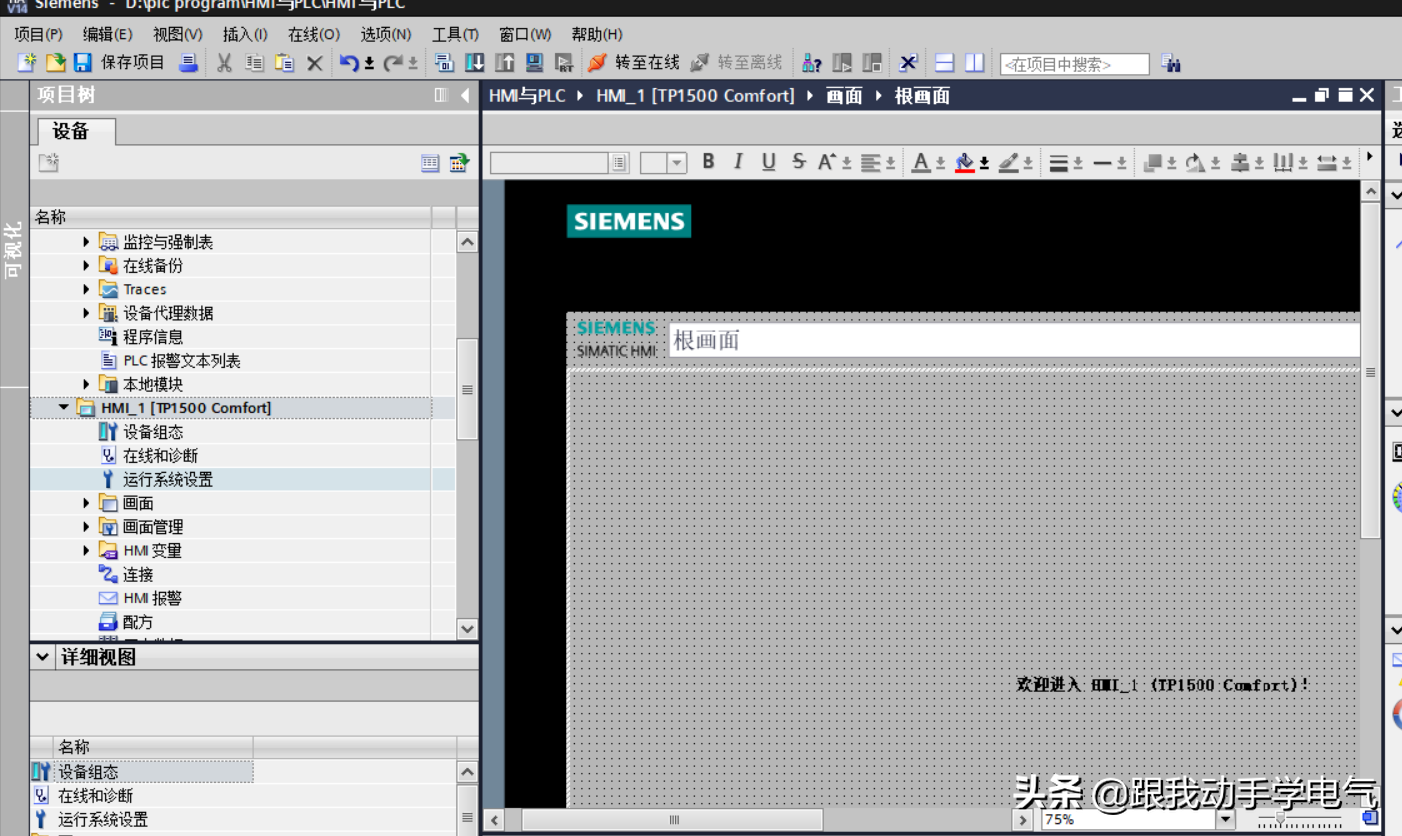Toggle italic text formatting
This screenshot has width=1402, height=836.
click(738, 162)
